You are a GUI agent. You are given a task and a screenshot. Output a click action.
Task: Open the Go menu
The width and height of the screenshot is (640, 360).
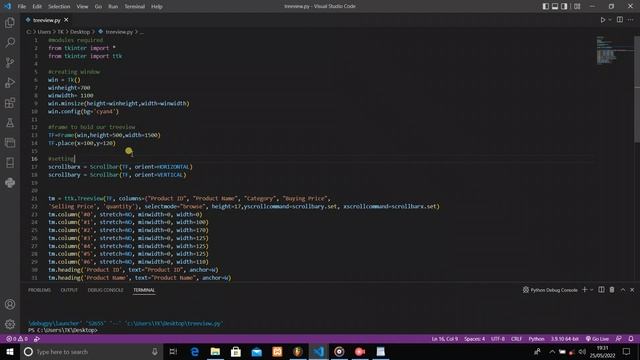pos(98,6)
